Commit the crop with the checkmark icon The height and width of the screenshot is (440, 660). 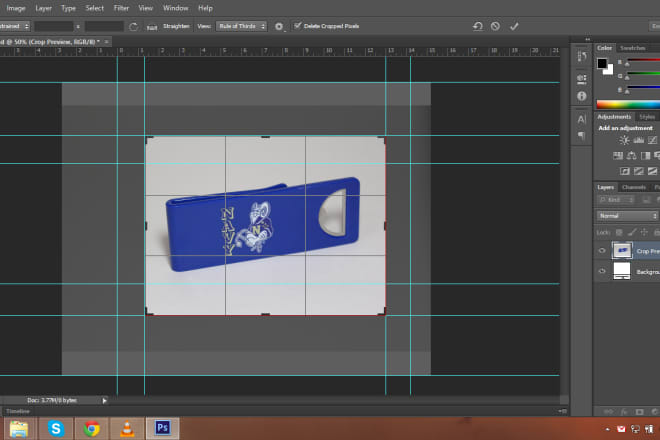pyautogui.click(x=514, y=26)
